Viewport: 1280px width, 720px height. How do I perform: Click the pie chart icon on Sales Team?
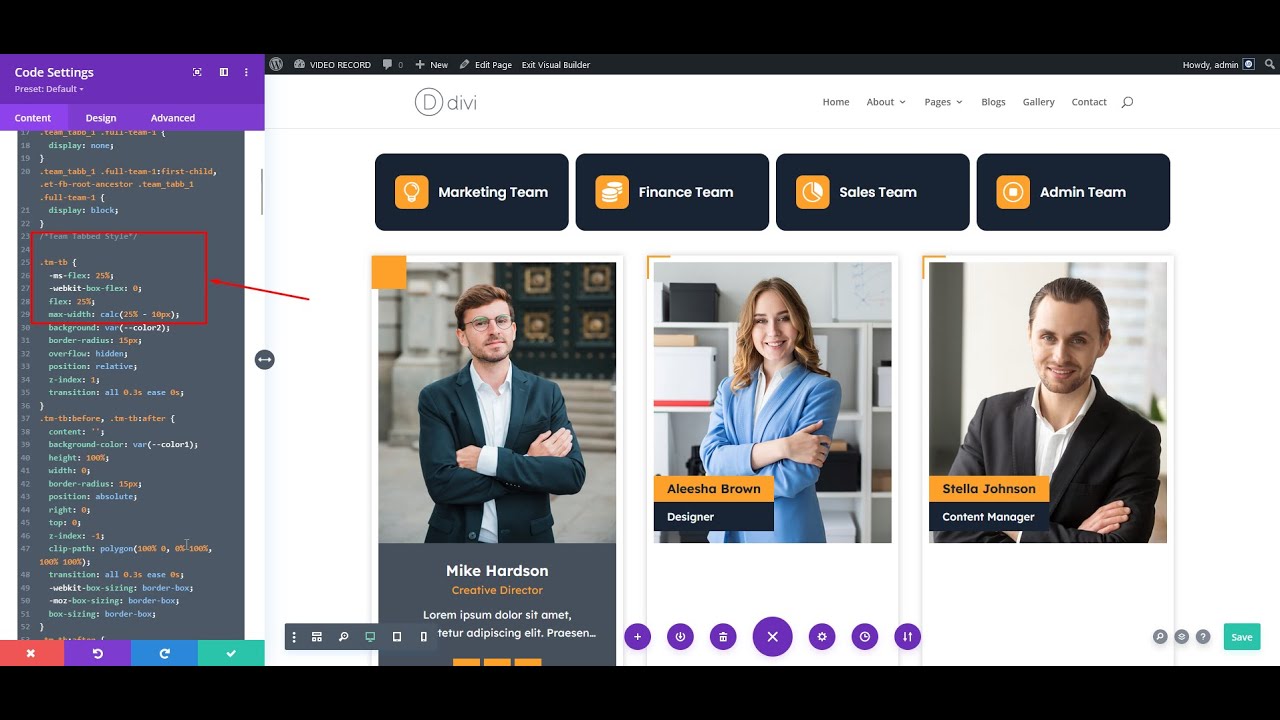point(813,192)
